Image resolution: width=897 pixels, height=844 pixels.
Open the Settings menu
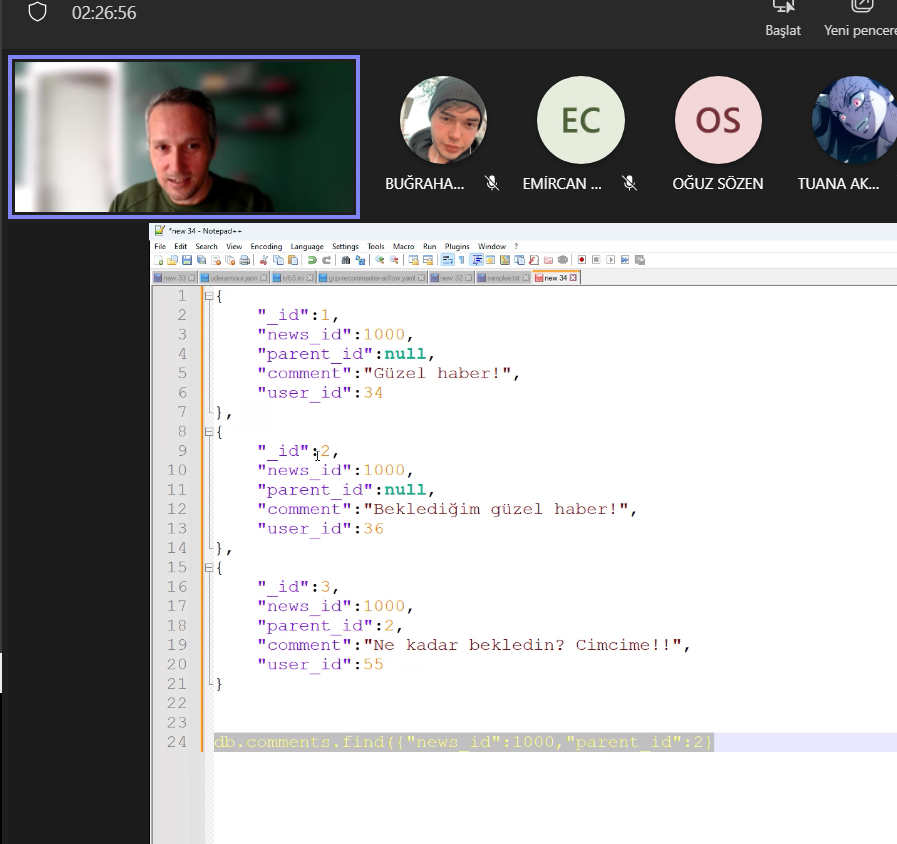click(x=346, y=247)
